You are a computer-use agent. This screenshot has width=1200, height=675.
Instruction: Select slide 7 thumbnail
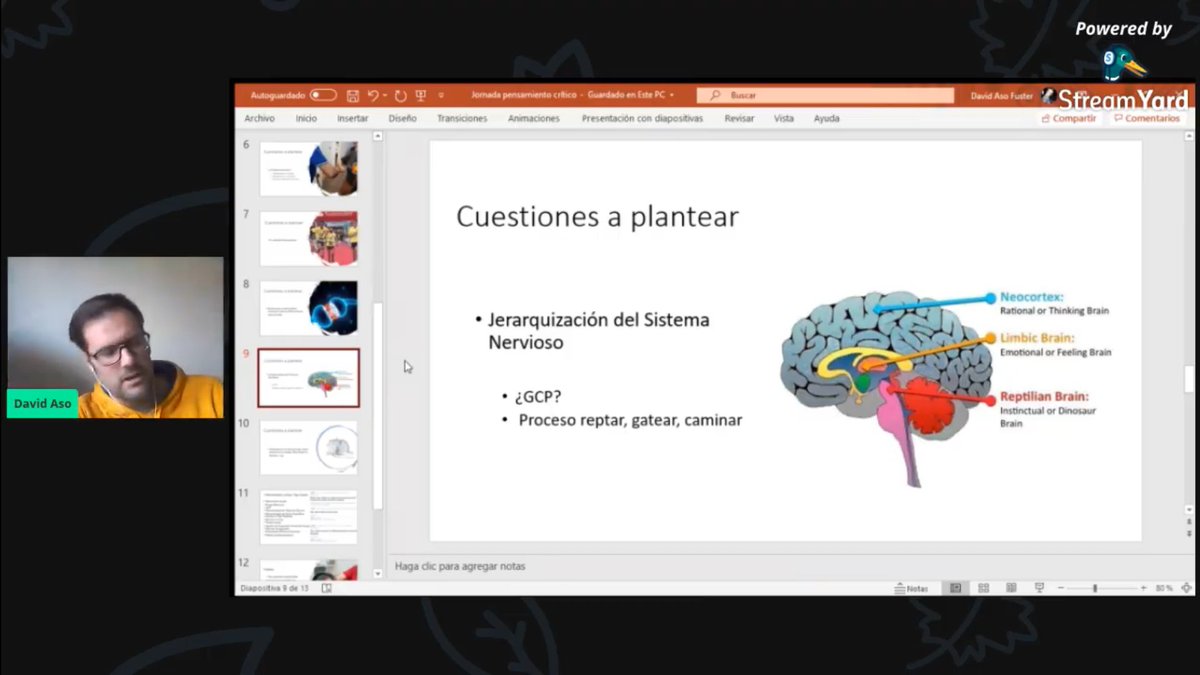point(308,238)
